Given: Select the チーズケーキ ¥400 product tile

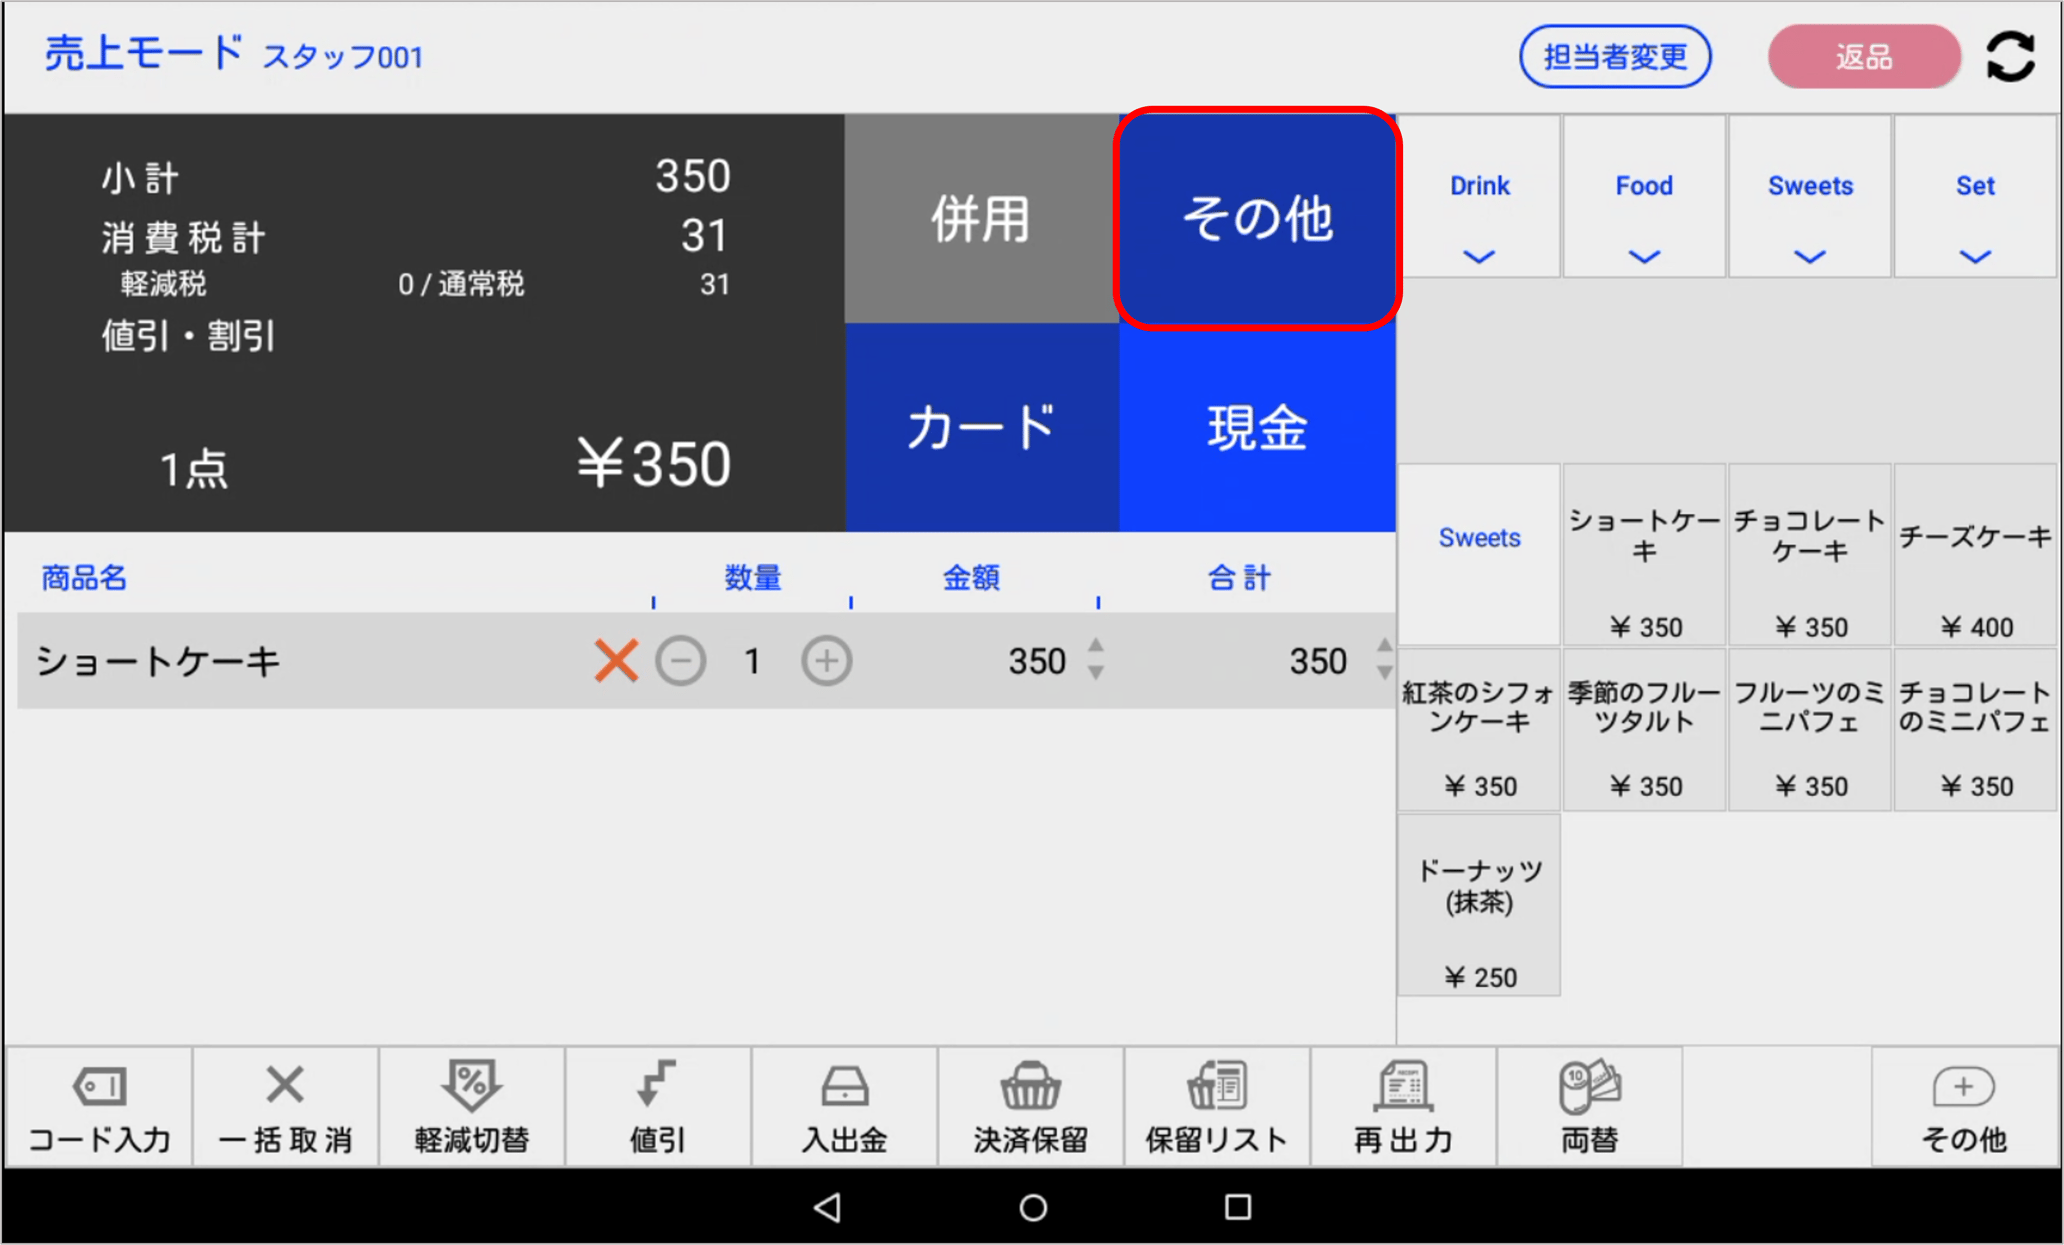Looking at the screenshot, I should click(x=1975, y=555).
